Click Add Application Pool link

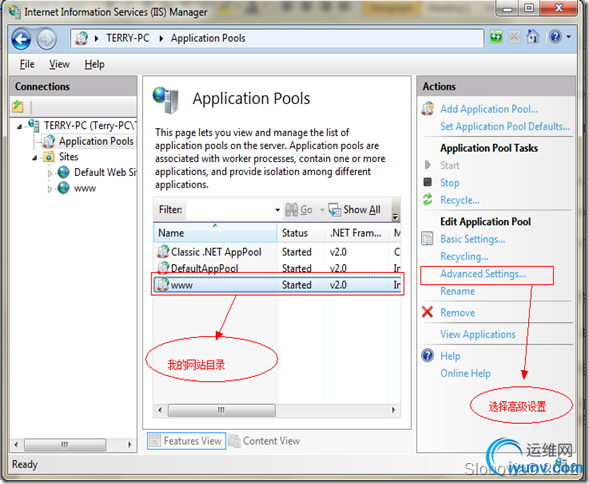[489, 109]
